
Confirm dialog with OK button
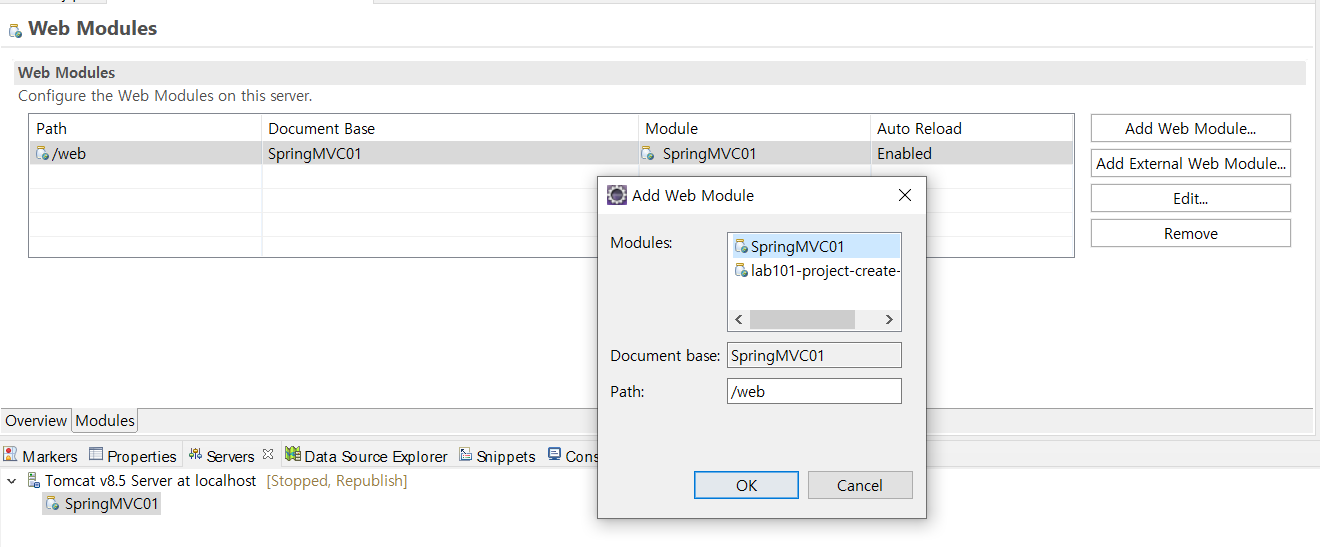pos(746,485)
